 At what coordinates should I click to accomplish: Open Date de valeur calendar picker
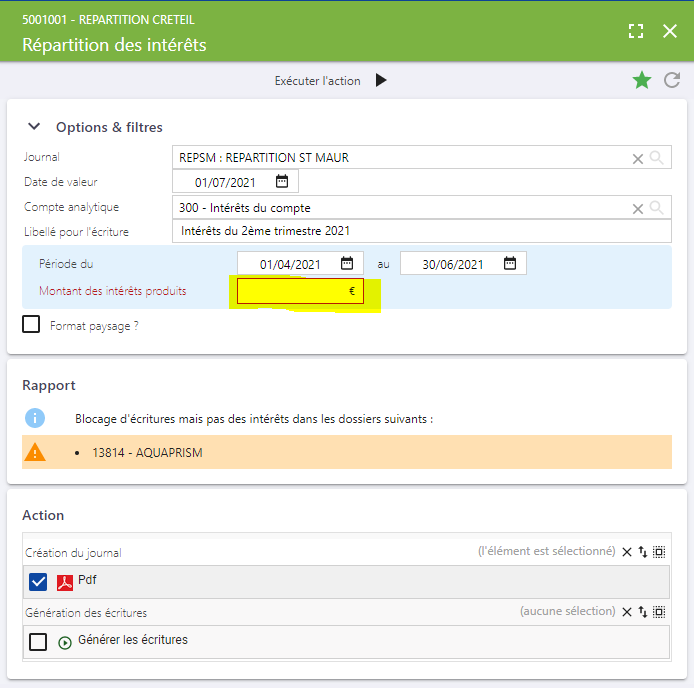tap(282, 181)
